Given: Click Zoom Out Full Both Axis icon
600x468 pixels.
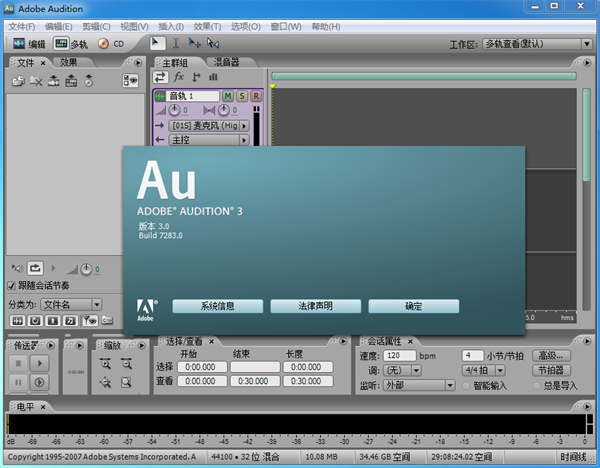Looking at the screenshot, I should click(105, 382).
